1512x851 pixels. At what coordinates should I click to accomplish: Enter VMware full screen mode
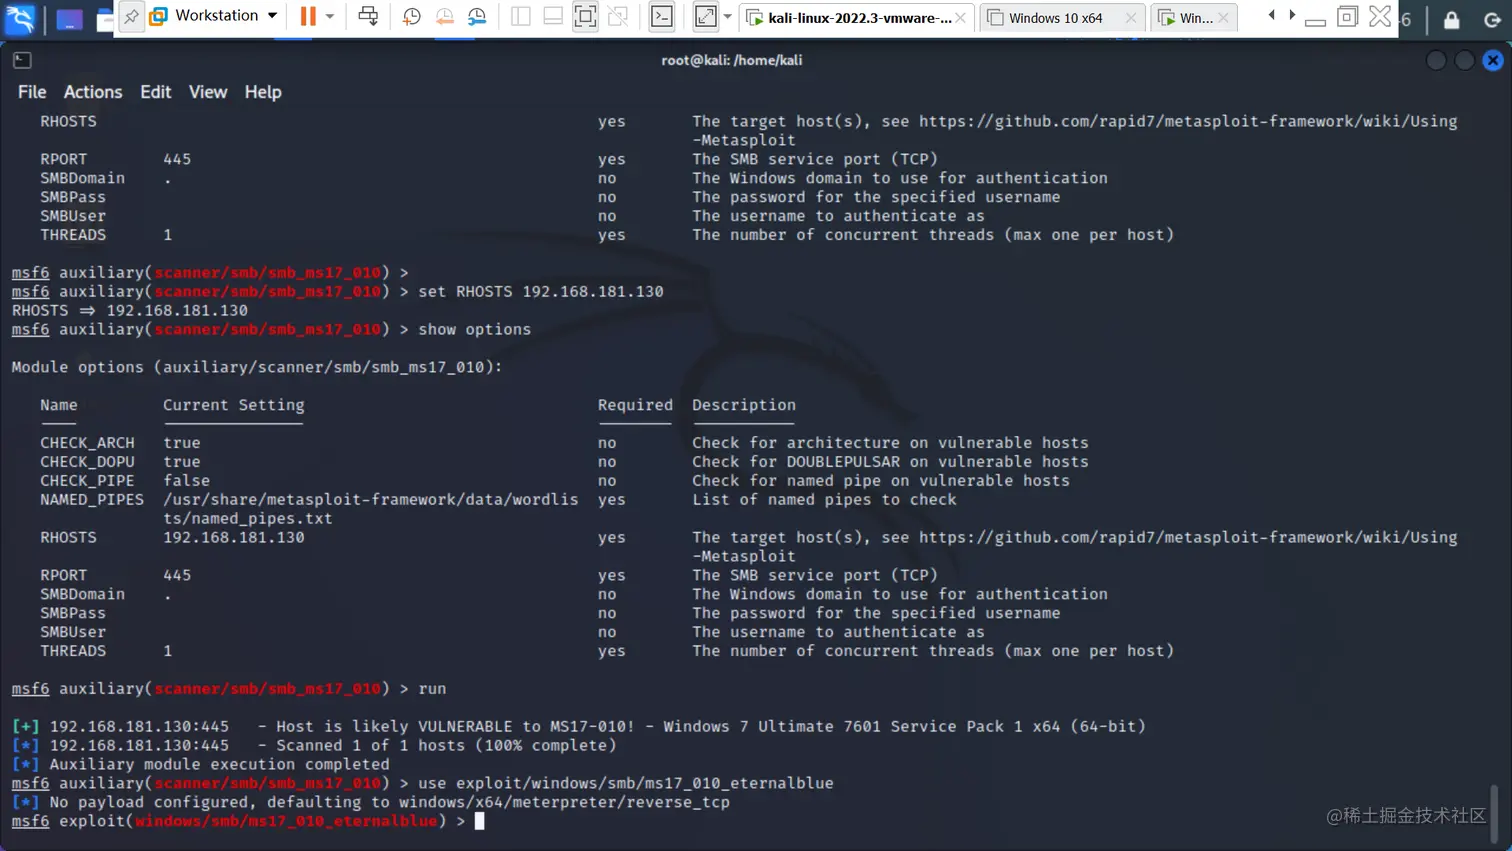(x=585, y=16)
